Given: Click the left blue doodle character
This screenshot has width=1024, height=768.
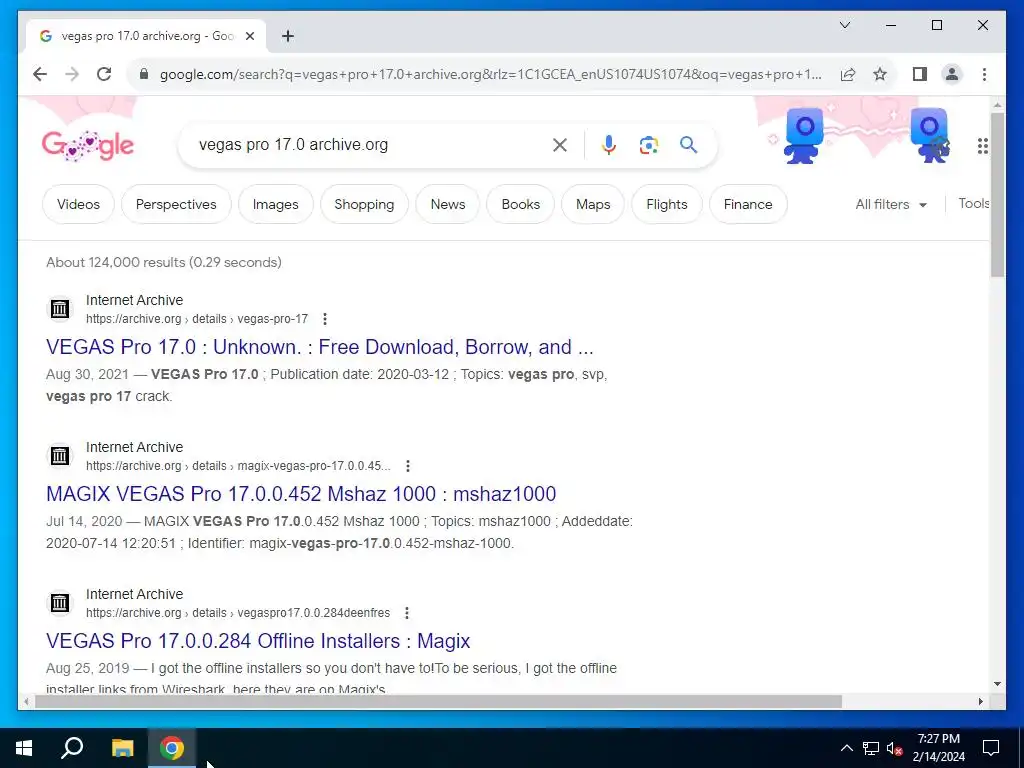Looking at the screenshot, I should pyautogui.click(x=803, y=136).
